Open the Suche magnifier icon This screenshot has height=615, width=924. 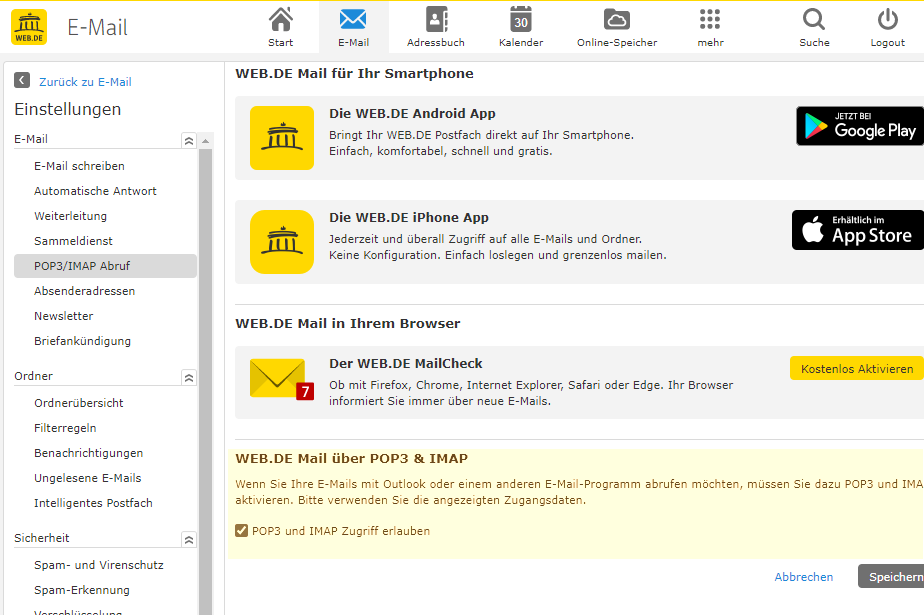click(814, 19)
